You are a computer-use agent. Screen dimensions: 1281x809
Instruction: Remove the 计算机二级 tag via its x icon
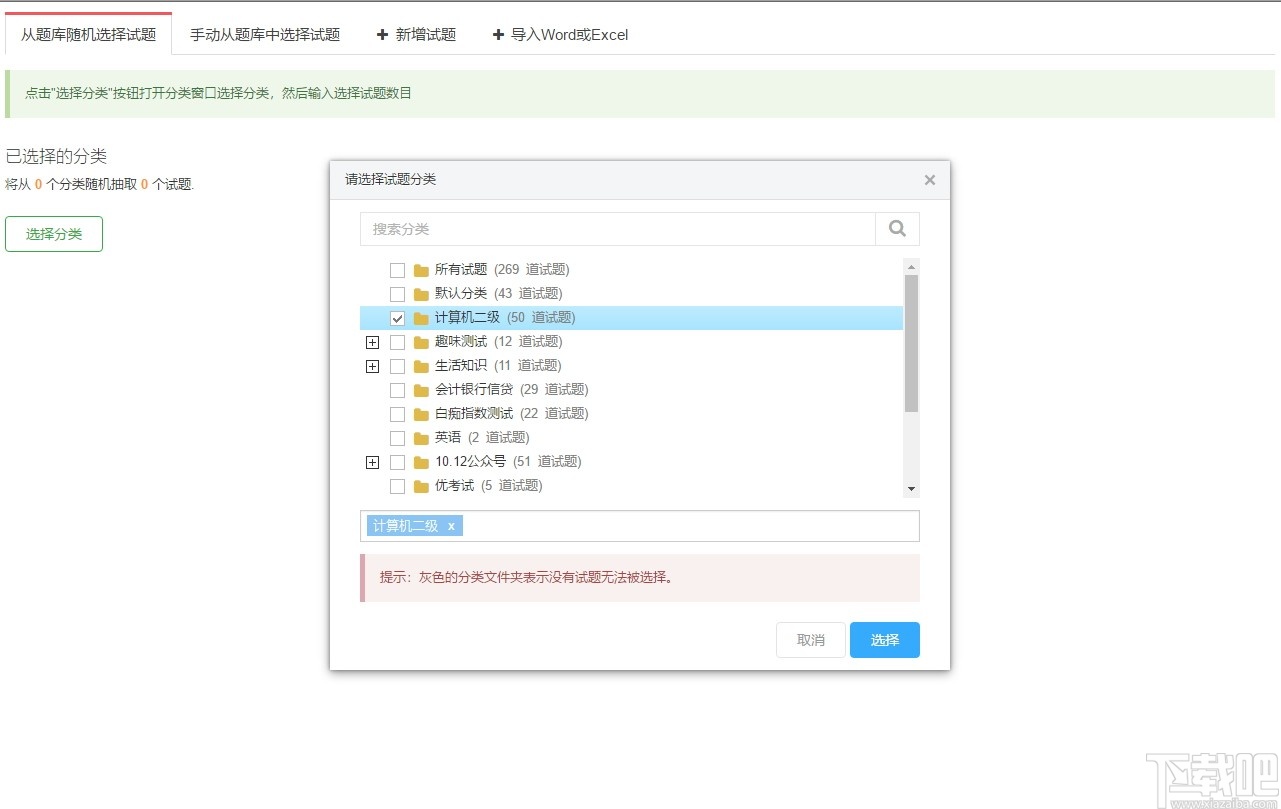[x=452, y=525]
